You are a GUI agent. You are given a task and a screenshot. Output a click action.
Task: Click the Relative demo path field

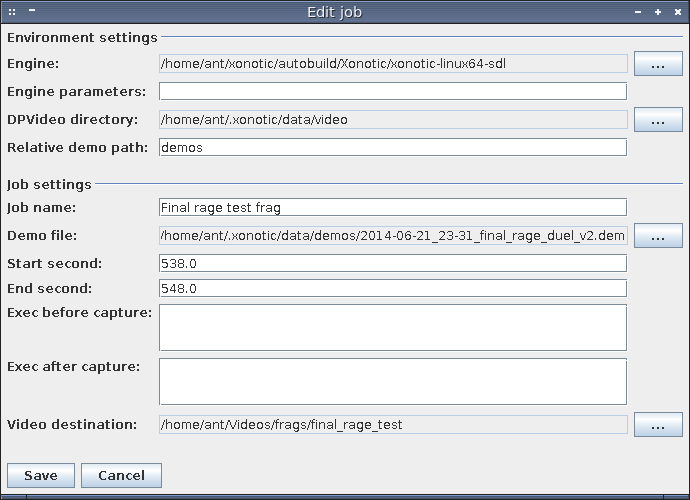pyautogui.click(x=392, y=148)
